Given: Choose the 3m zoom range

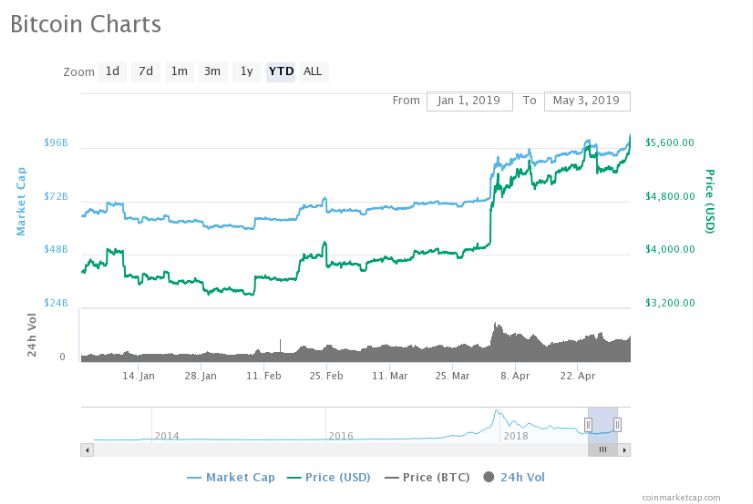Looking at the screenshot, I should point(212,72).
